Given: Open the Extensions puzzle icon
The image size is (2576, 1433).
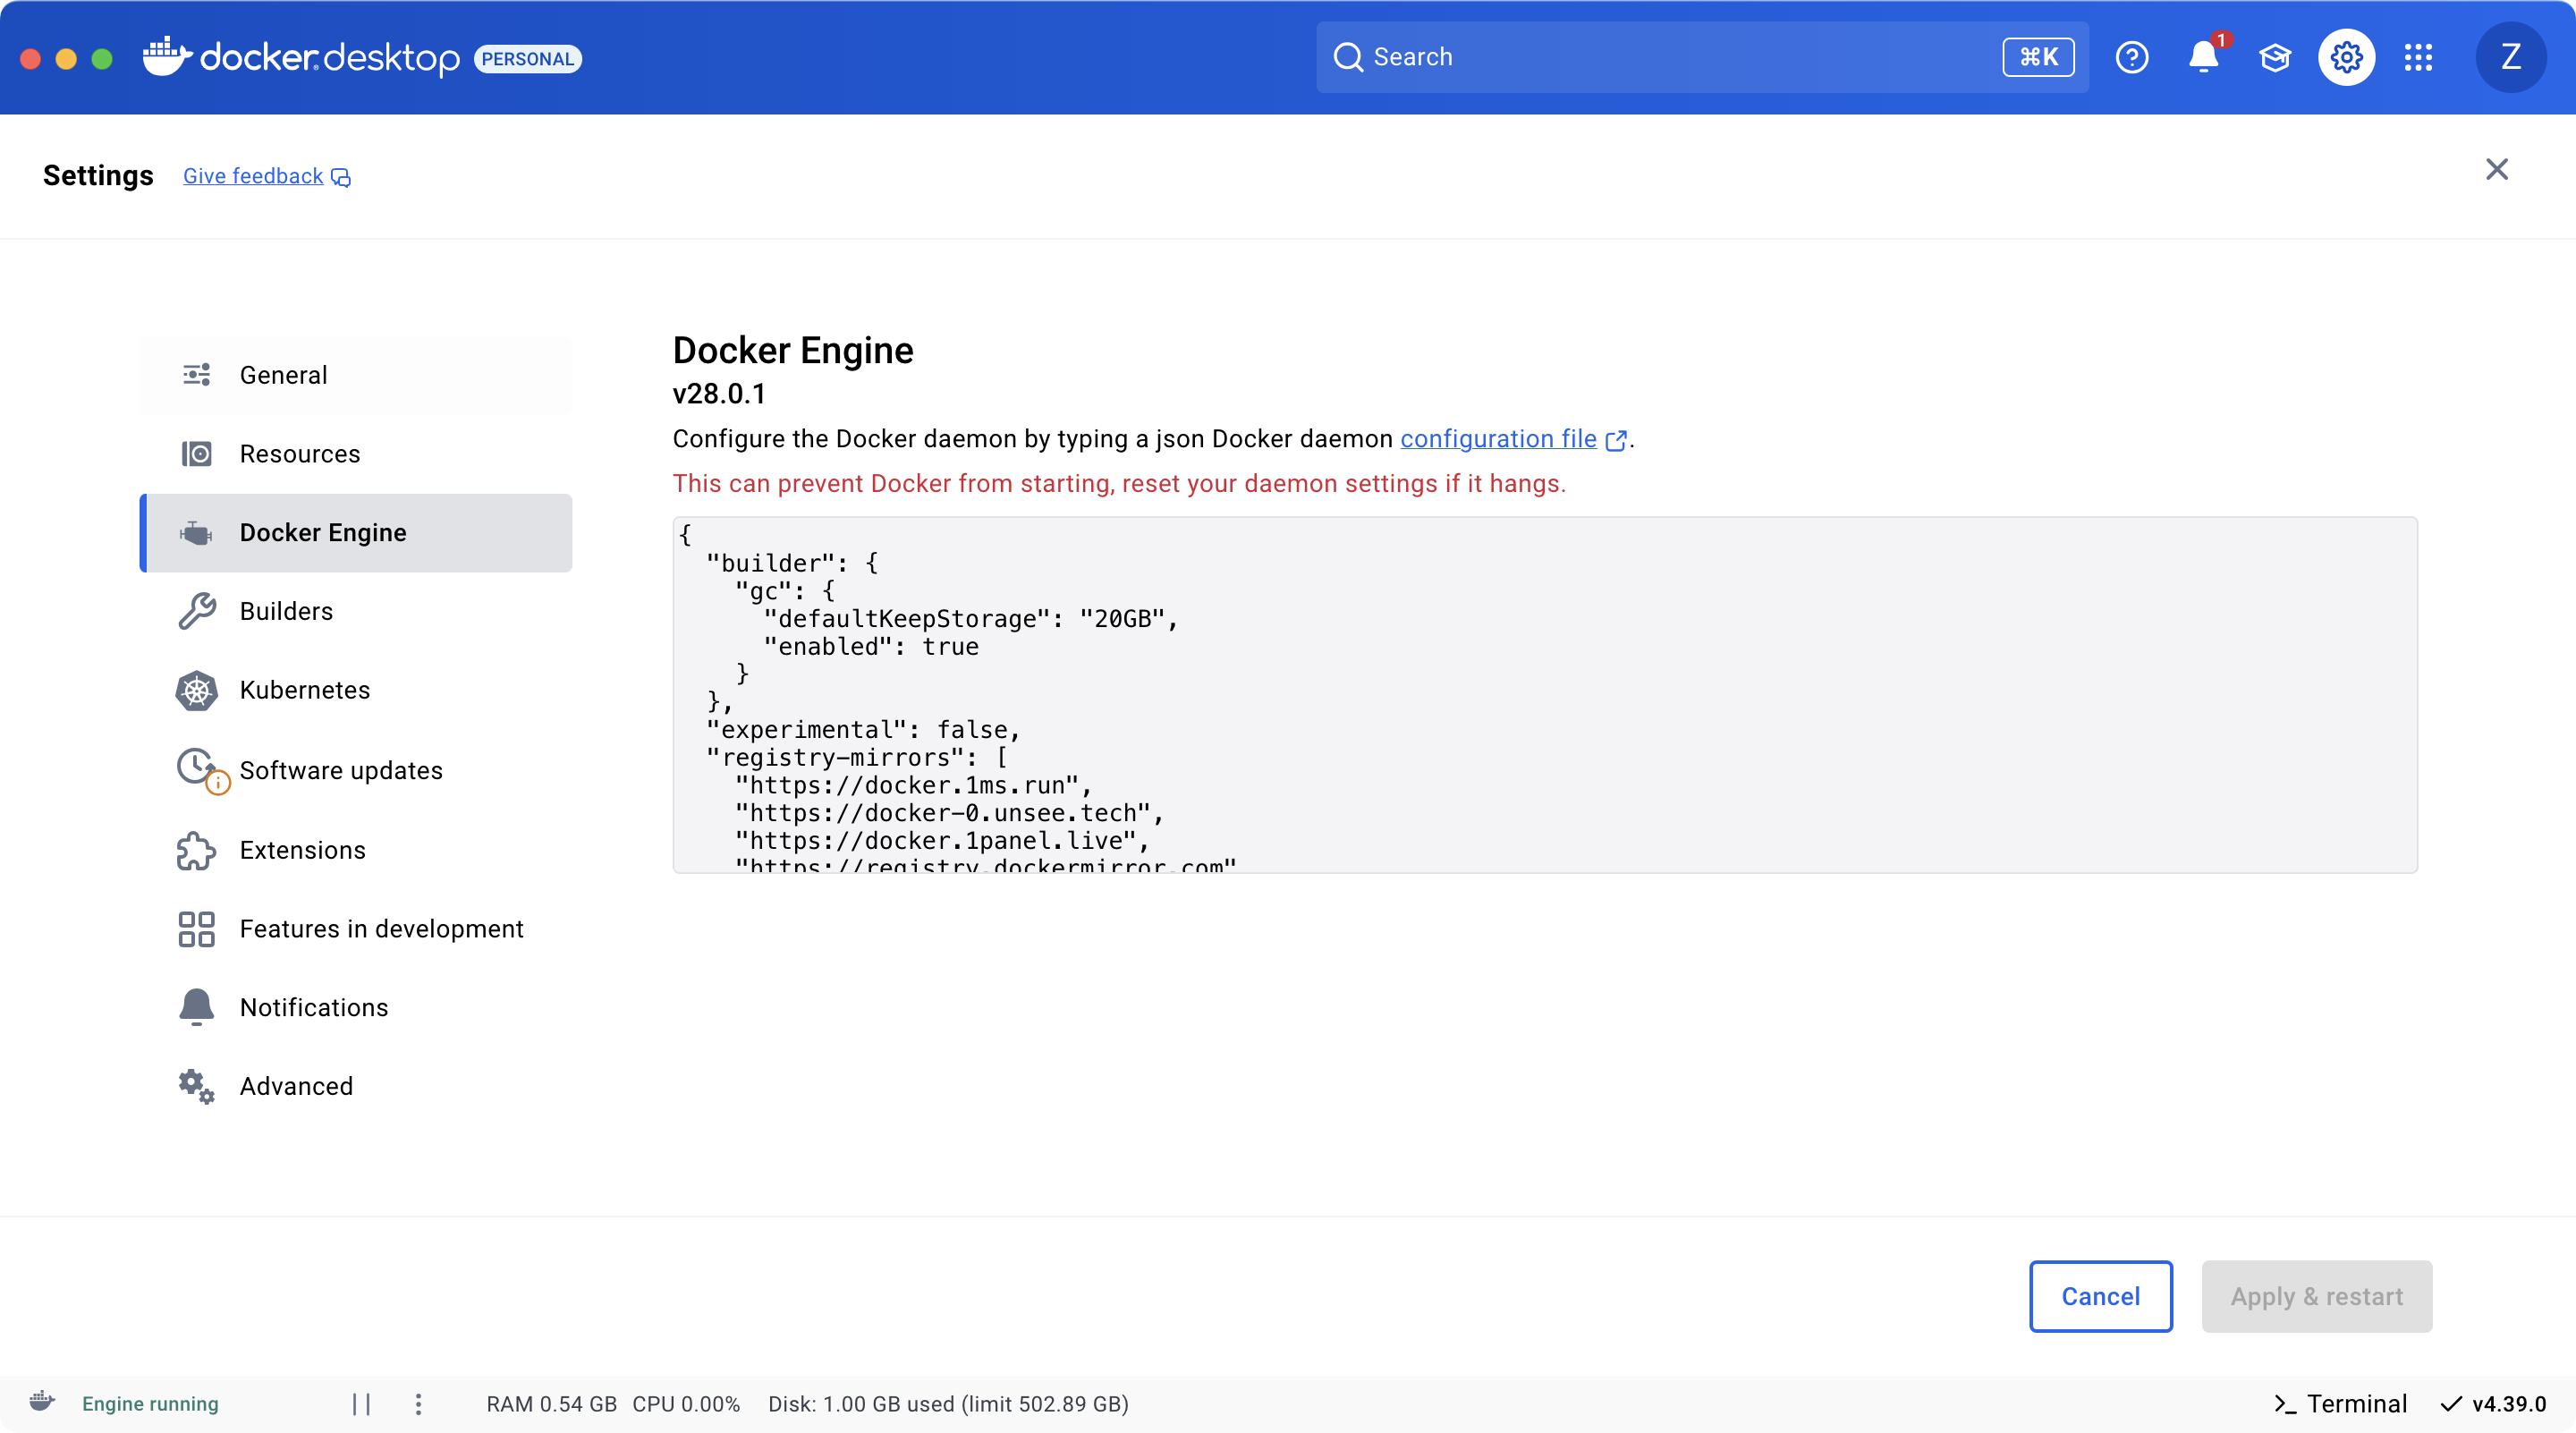Looking at the screenshot, I should click(x=196, y=850).
